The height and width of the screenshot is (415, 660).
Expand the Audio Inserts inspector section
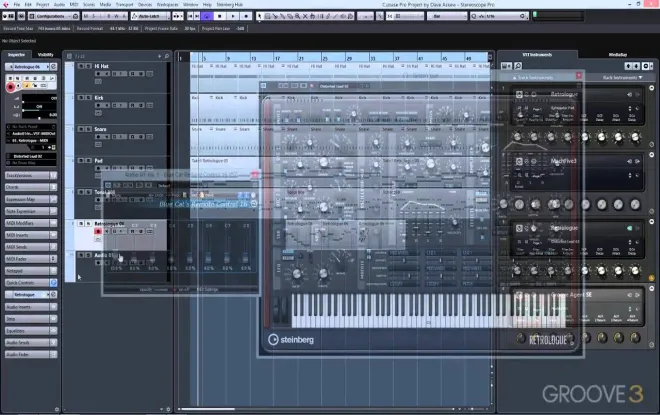point(30,307)
